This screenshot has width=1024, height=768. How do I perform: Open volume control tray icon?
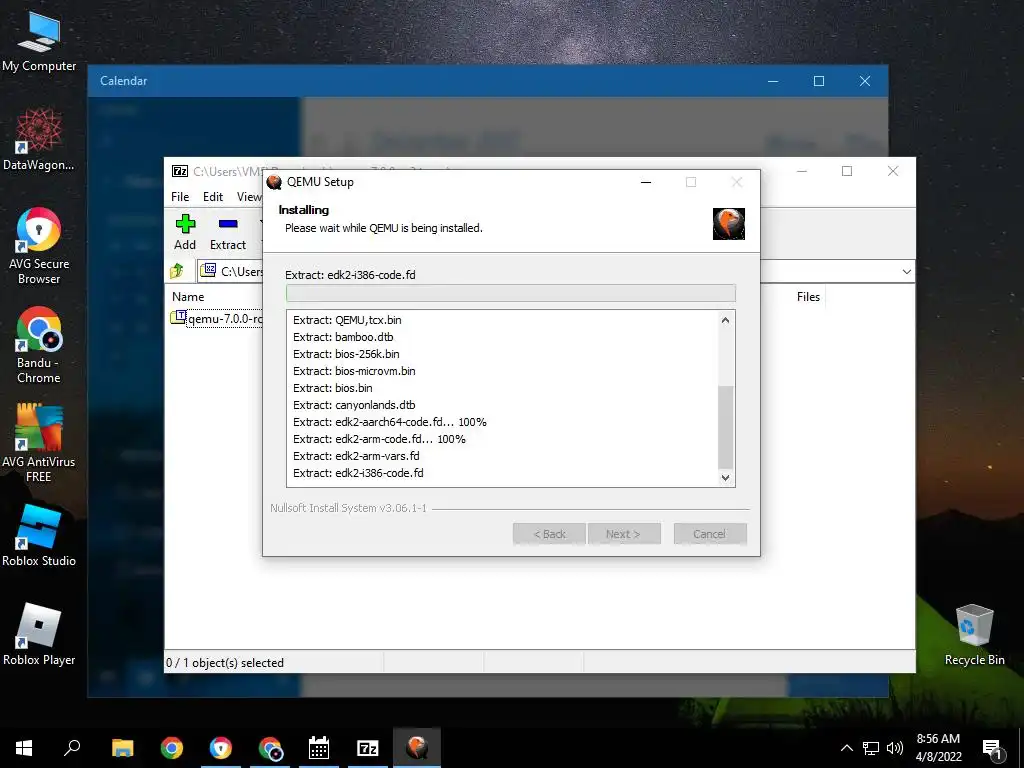tap(894, 748)
